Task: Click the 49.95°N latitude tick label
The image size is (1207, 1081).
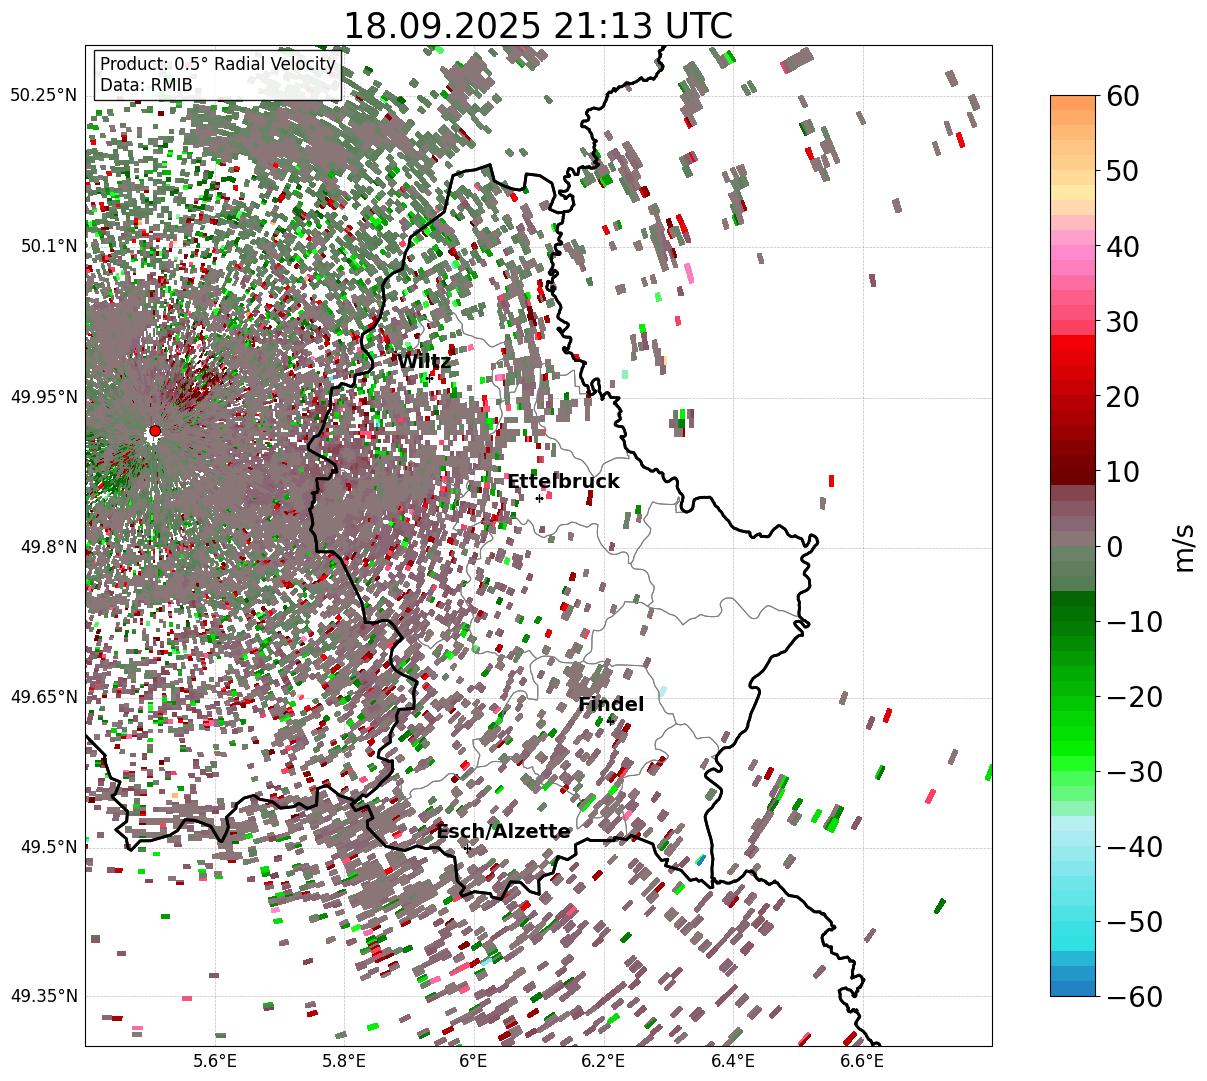Action: pyautogui.click(x=44, y=397)
